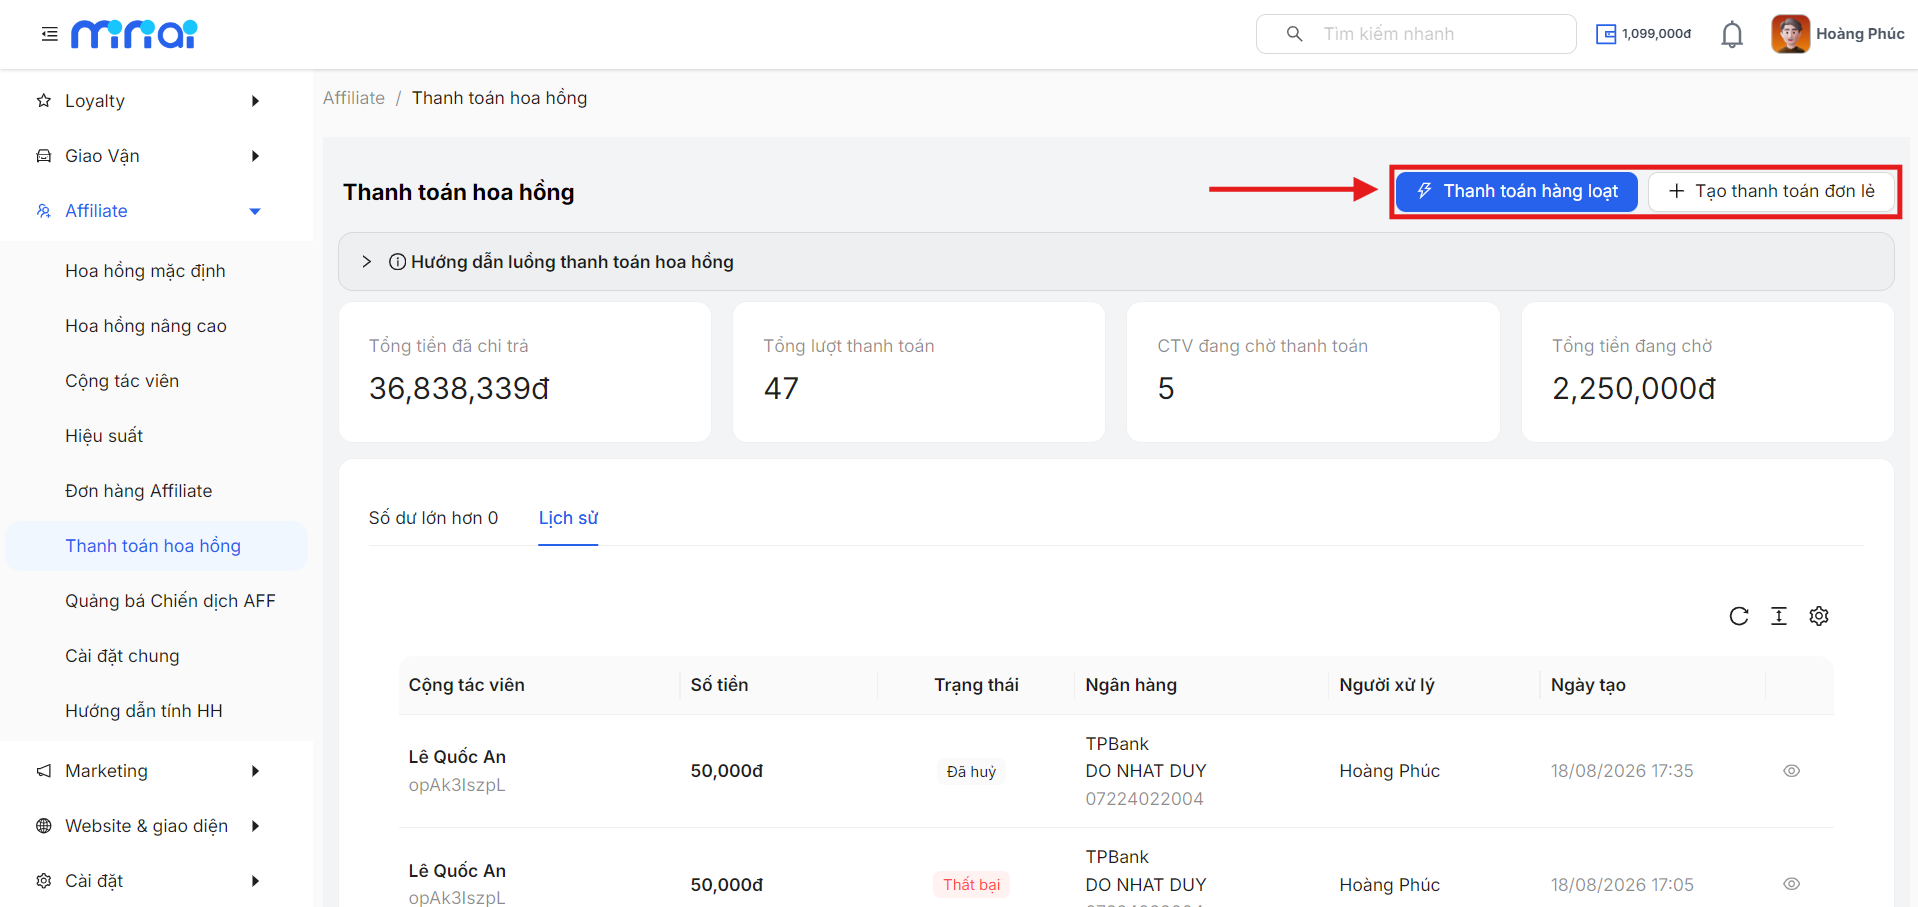Open Hiệu suất page
Viewport: 1918px width, 907px height.
coord(156,436)
